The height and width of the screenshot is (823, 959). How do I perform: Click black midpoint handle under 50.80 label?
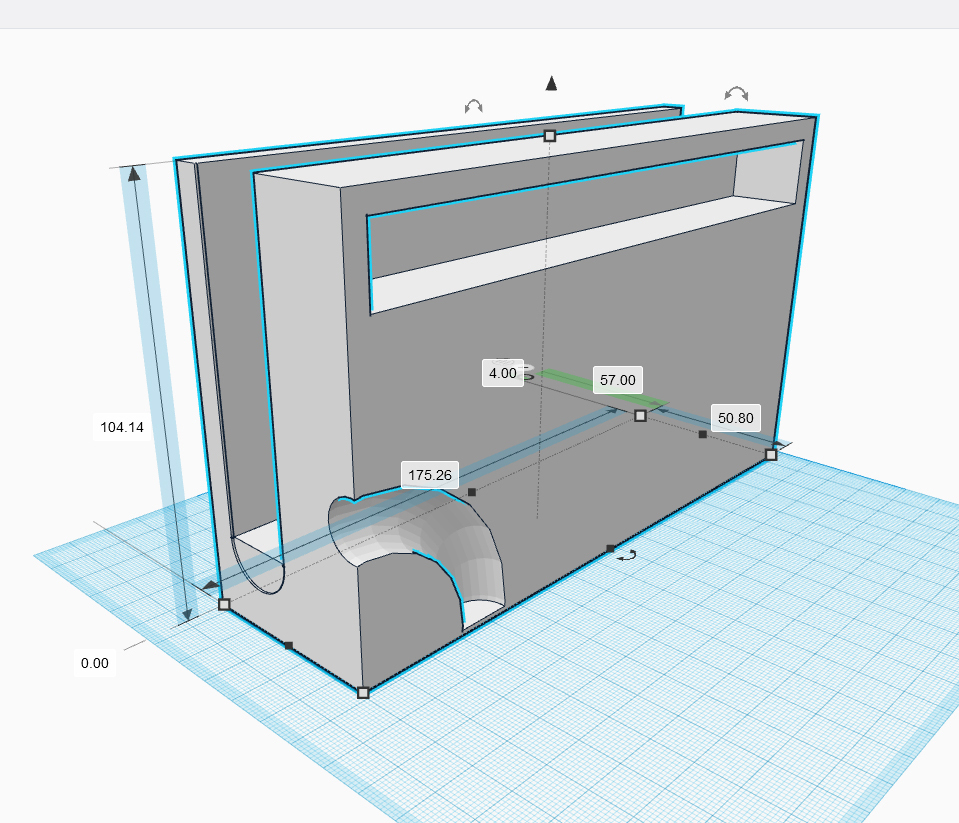coord(703,434)
